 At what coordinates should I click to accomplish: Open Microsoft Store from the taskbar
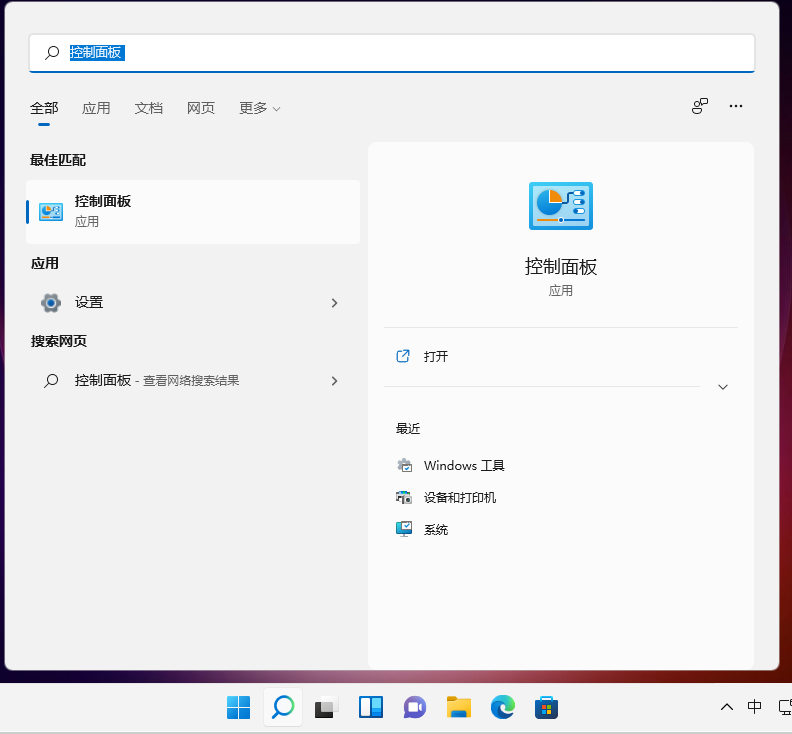546,708
